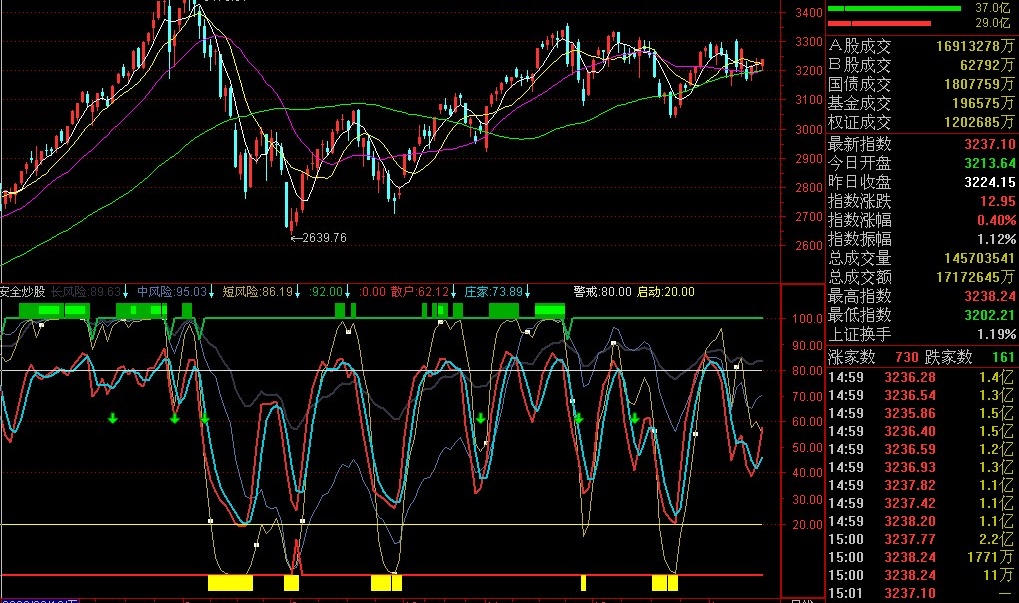The image size is (1019, 603).
Task: Click the 2639.76 low price annotation
Action: point(318,238)
